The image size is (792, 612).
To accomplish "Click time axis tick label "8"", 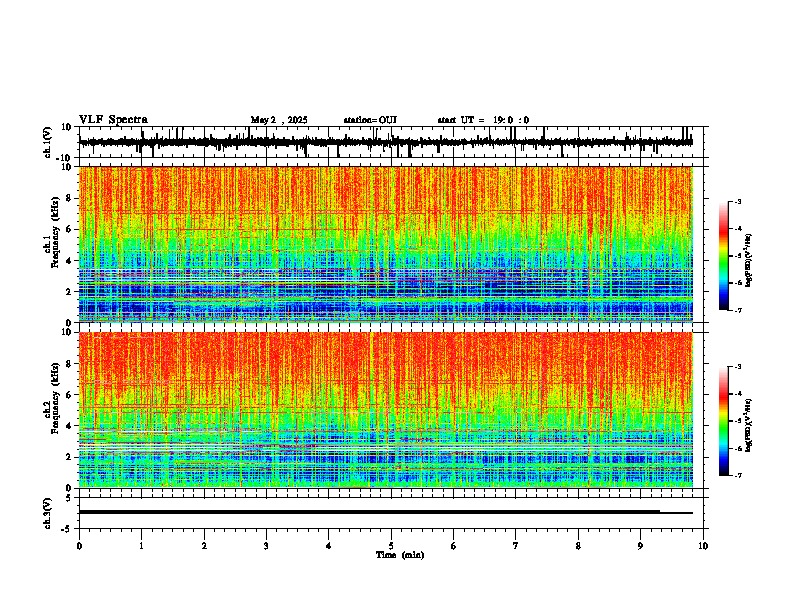I will [x=578, y=546].
